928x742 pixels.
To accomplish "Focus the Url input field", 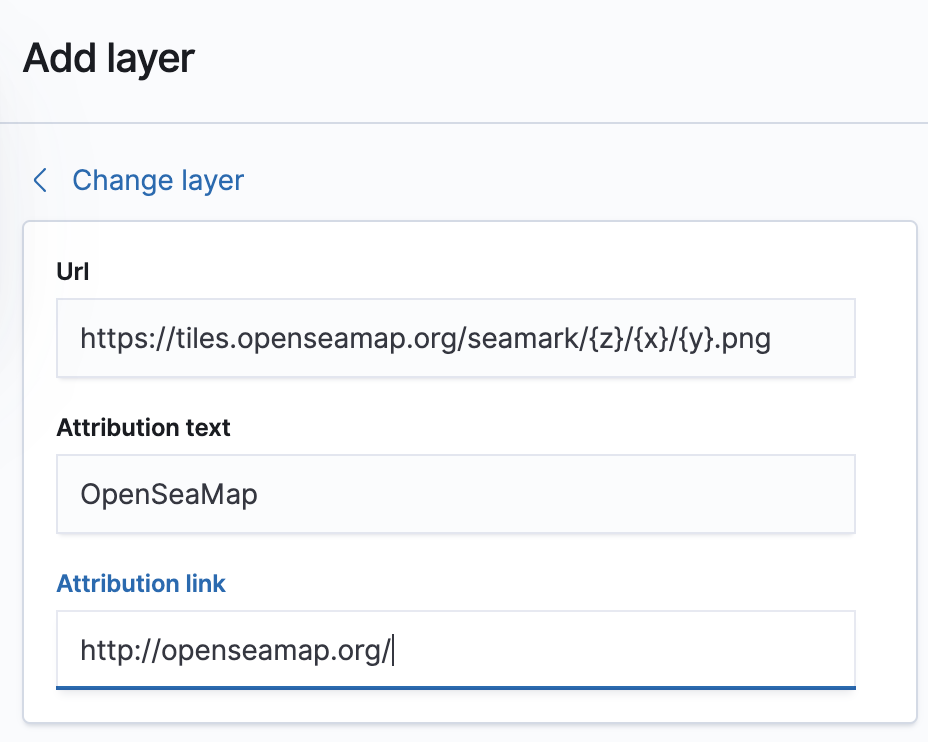I will pyautogui.click(x=455, y=338).
